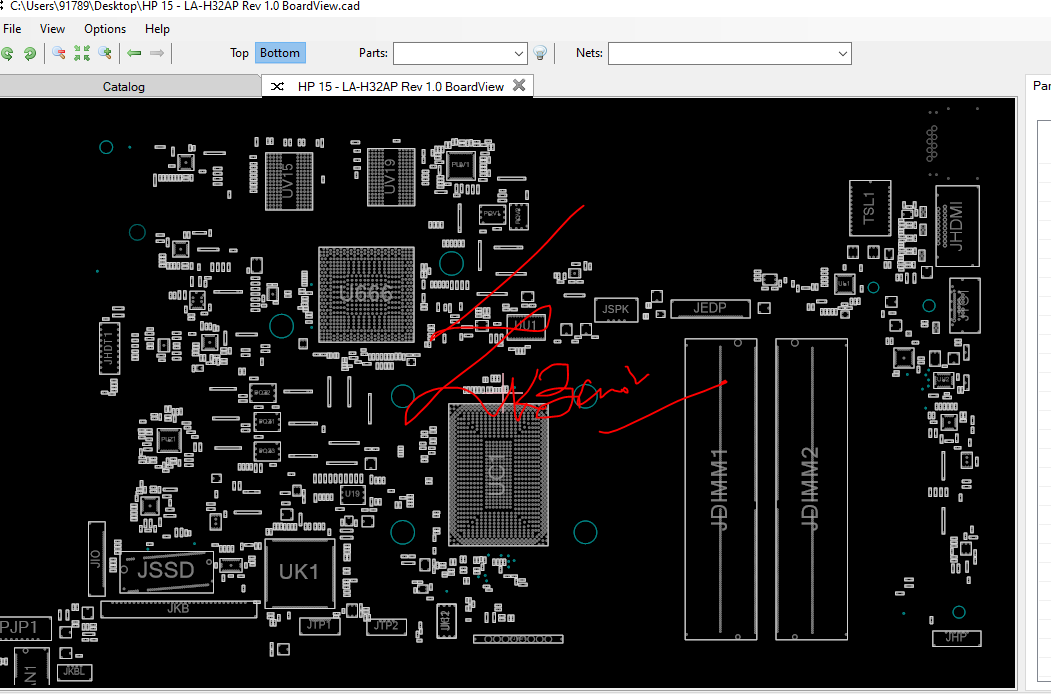This screenshot has height=694, width=1051.
Task: Select the JSSD connector
Action: pyautogui.click(x=166, y=571)
